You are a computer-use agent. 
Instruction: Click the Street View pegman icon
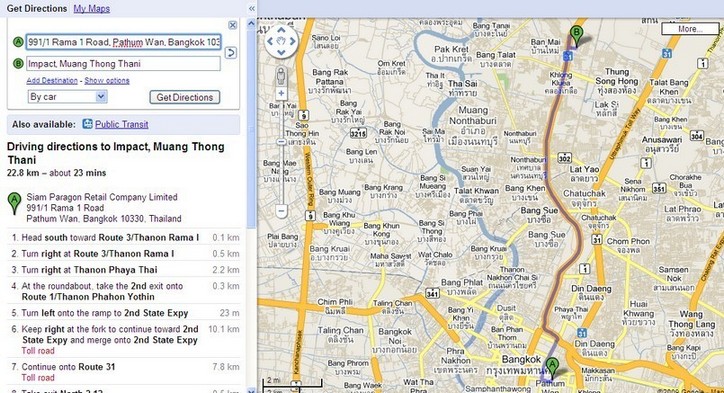[x=281, y=76]
